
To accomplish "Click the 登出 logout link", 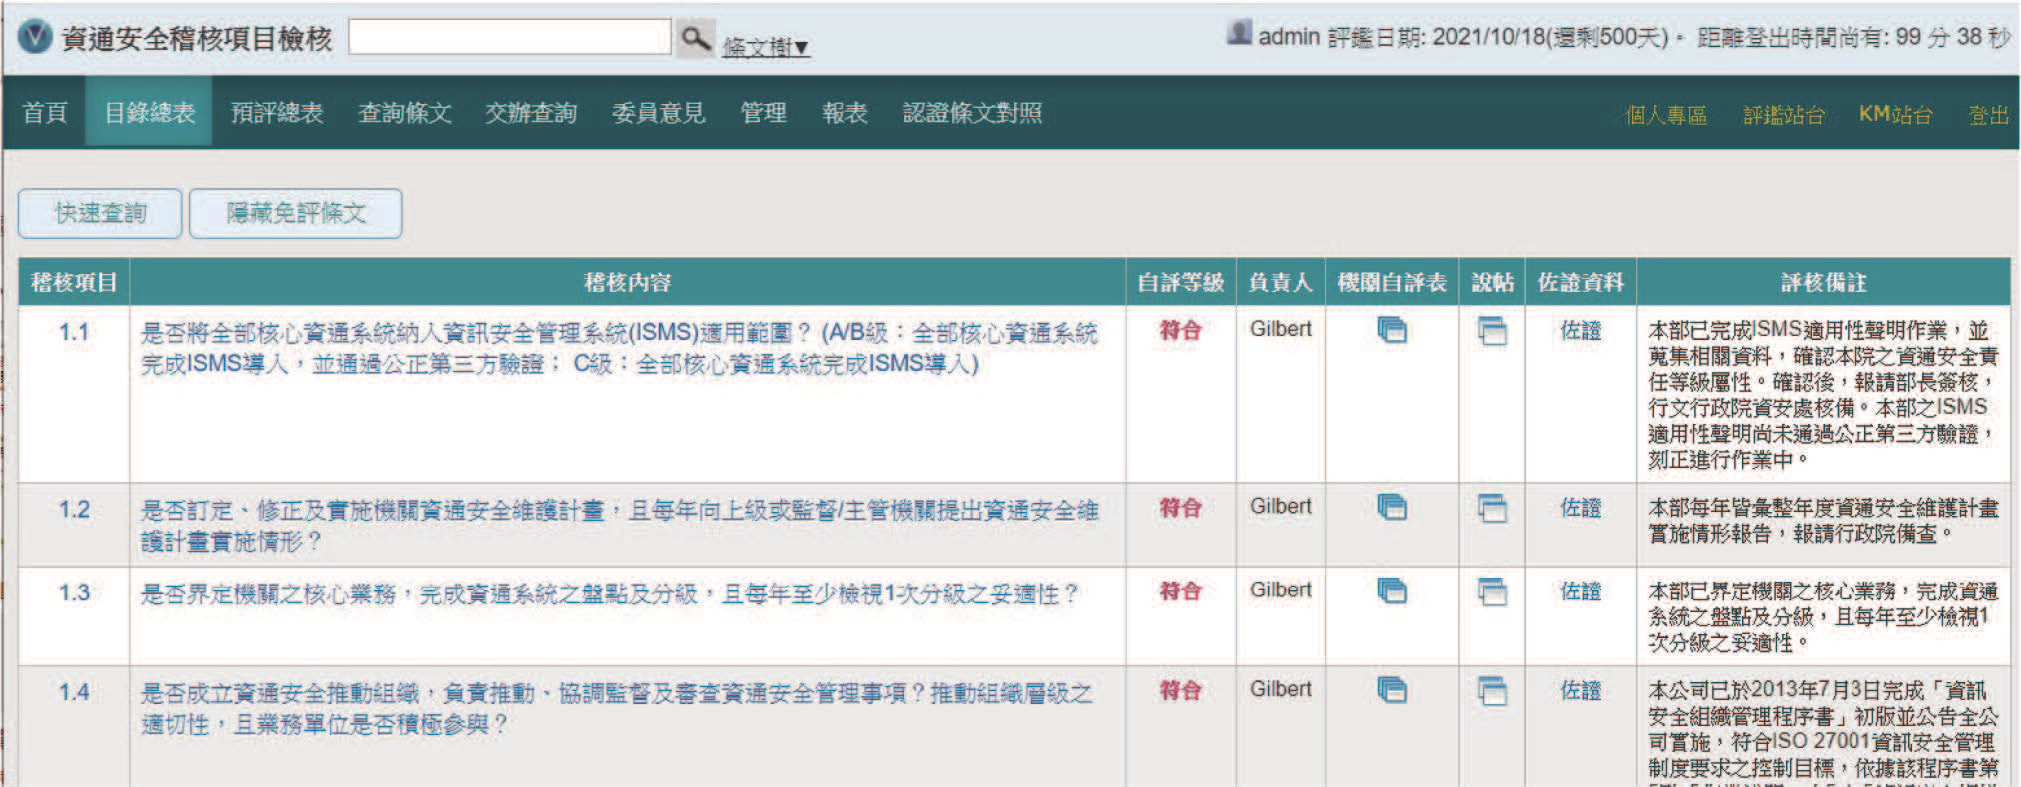I will tap(1988, 115).
